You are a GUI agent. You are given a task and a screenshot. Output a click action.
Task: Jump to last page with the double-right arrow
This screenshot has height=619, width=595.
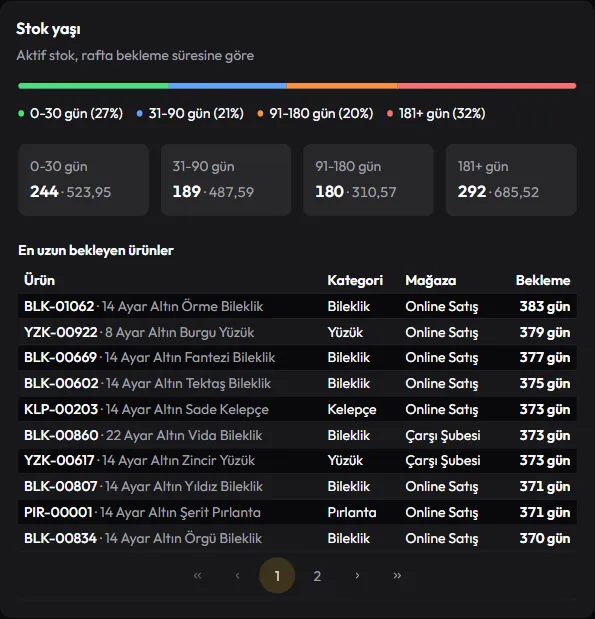click(397, 576)
